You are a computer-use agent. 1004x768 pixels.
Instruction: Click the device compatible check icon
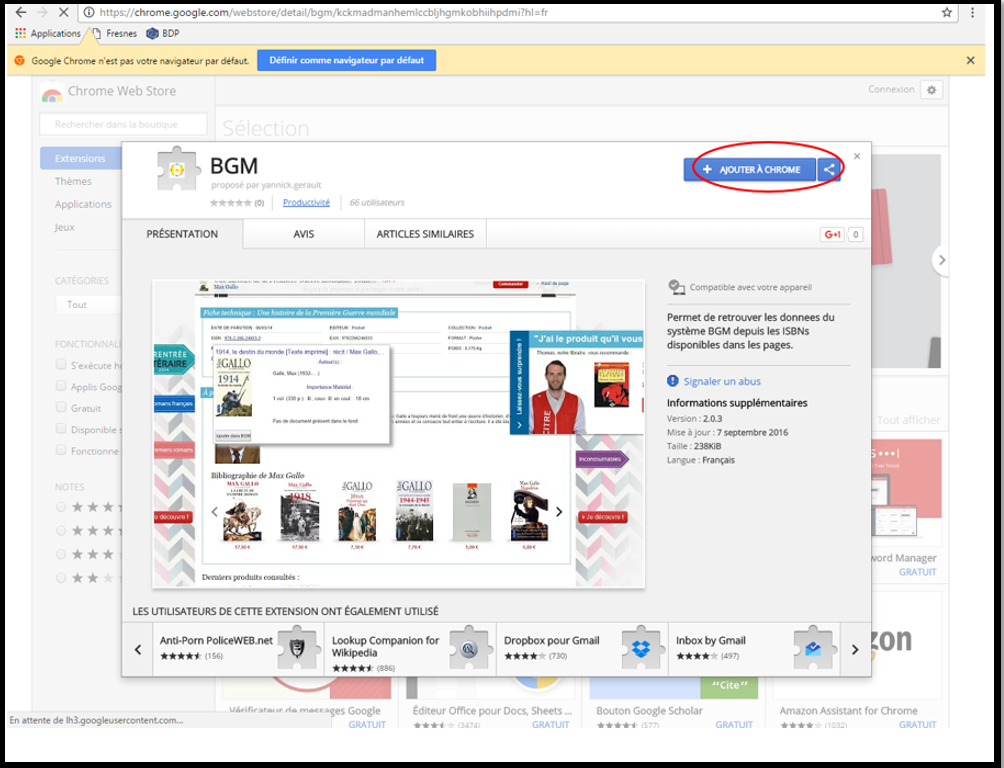pyautogui.click(x=676, y=287)
